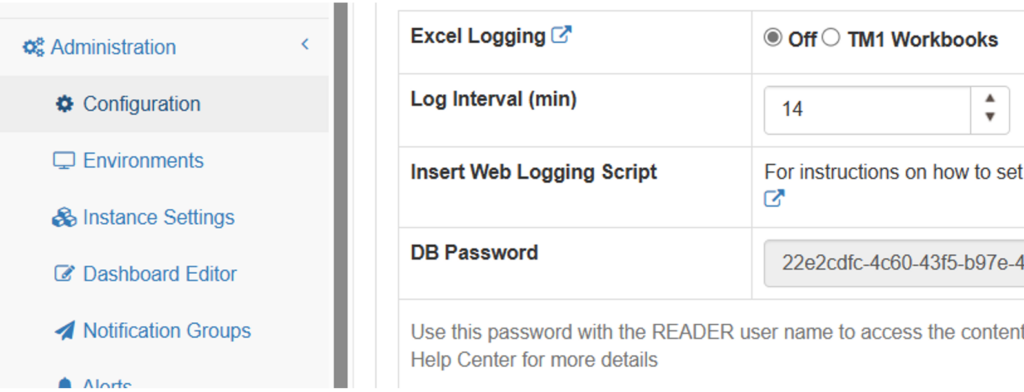Collapse the Administration menu chevron
This screenshot has height=392, width=1024.
click(305, 44)
